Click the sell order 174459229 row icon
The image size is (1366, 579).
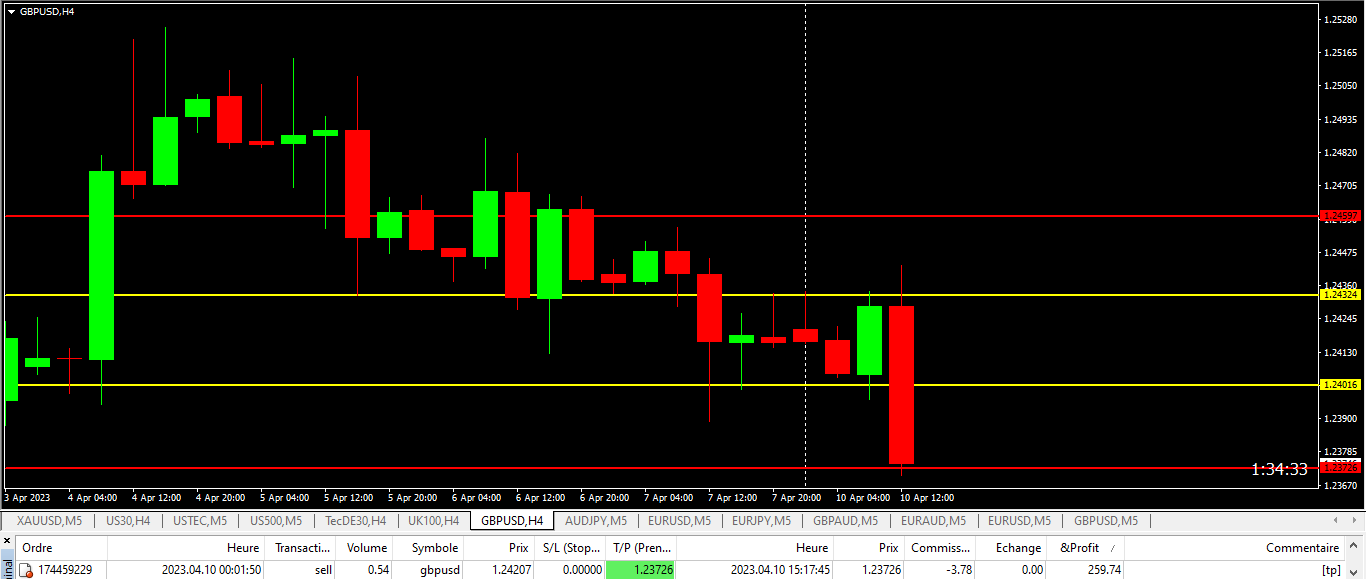(x=27, y=570)
